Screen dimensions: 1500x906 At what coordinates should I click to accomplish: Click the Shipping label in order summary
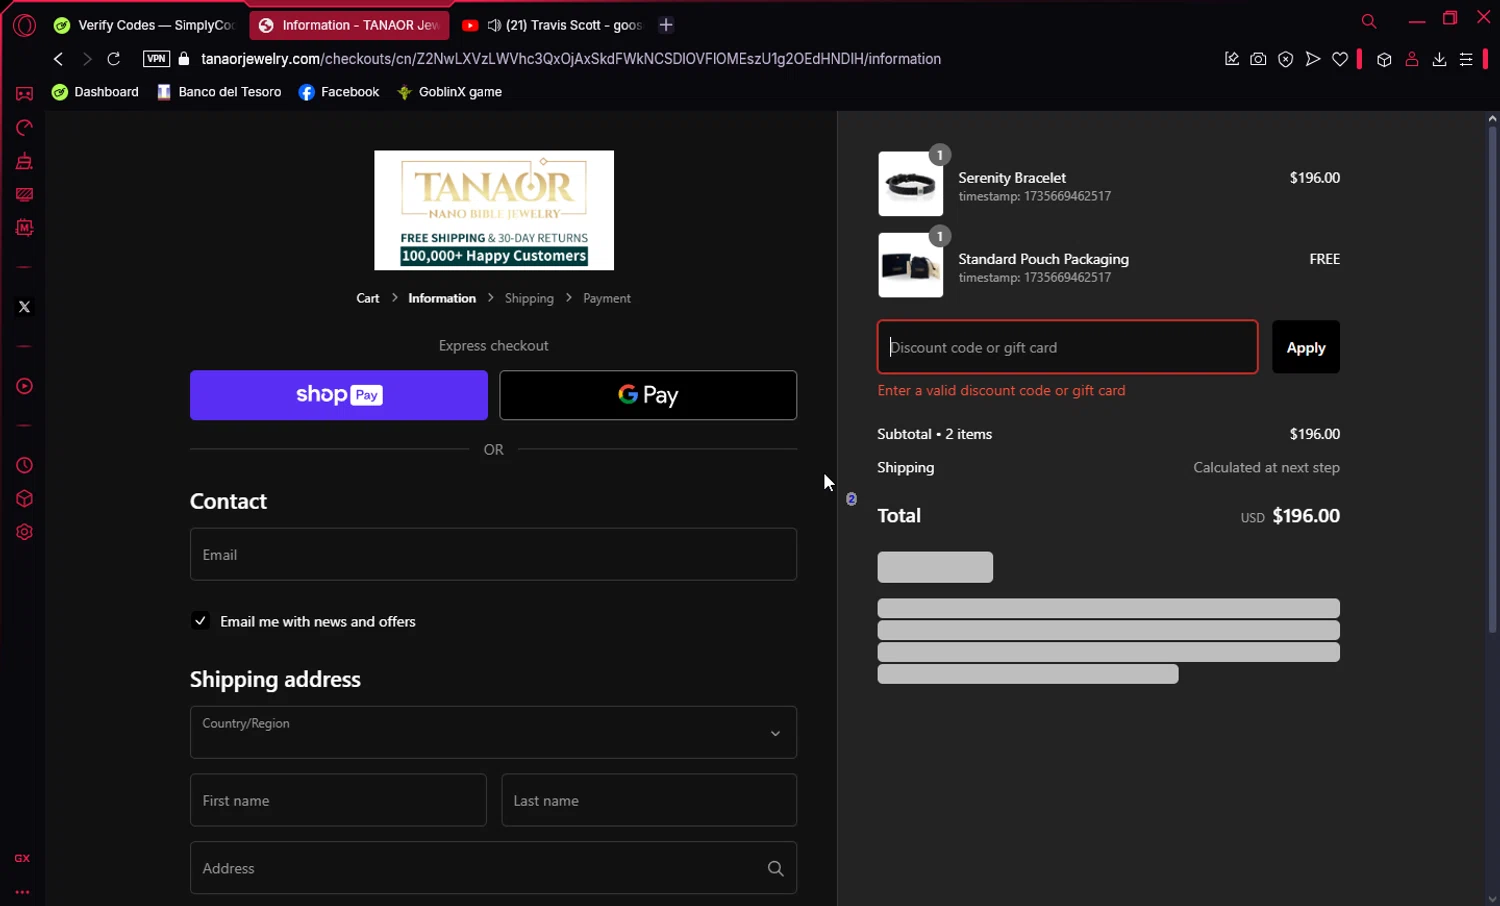[906, 467]
